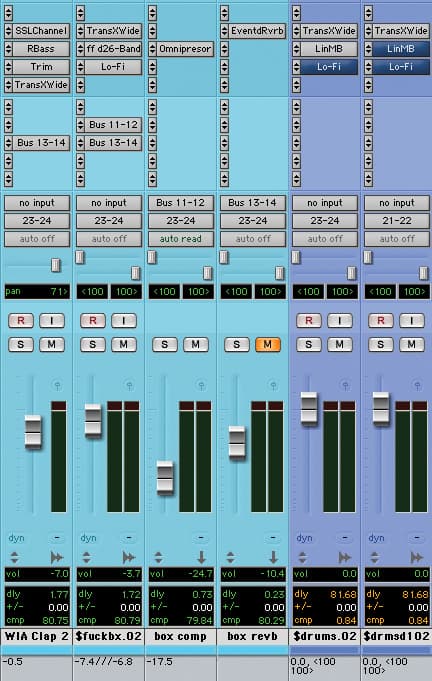Click the pan 71> readout on WIA Clap 2

(37, 291)
